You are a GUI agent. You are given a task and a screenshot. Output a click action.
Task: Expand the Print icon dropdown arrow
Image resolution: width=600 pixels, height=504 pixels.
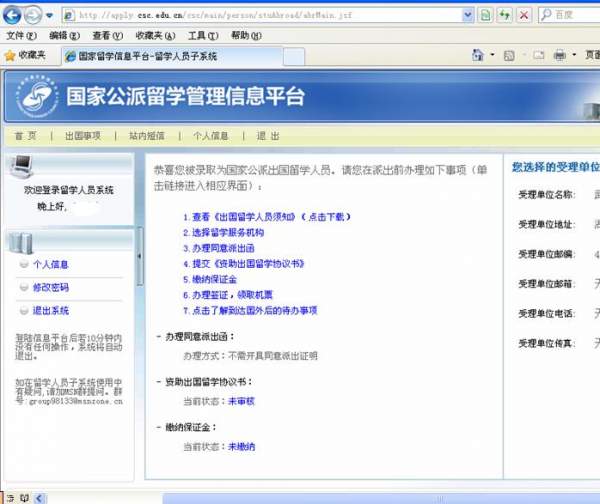574,55
